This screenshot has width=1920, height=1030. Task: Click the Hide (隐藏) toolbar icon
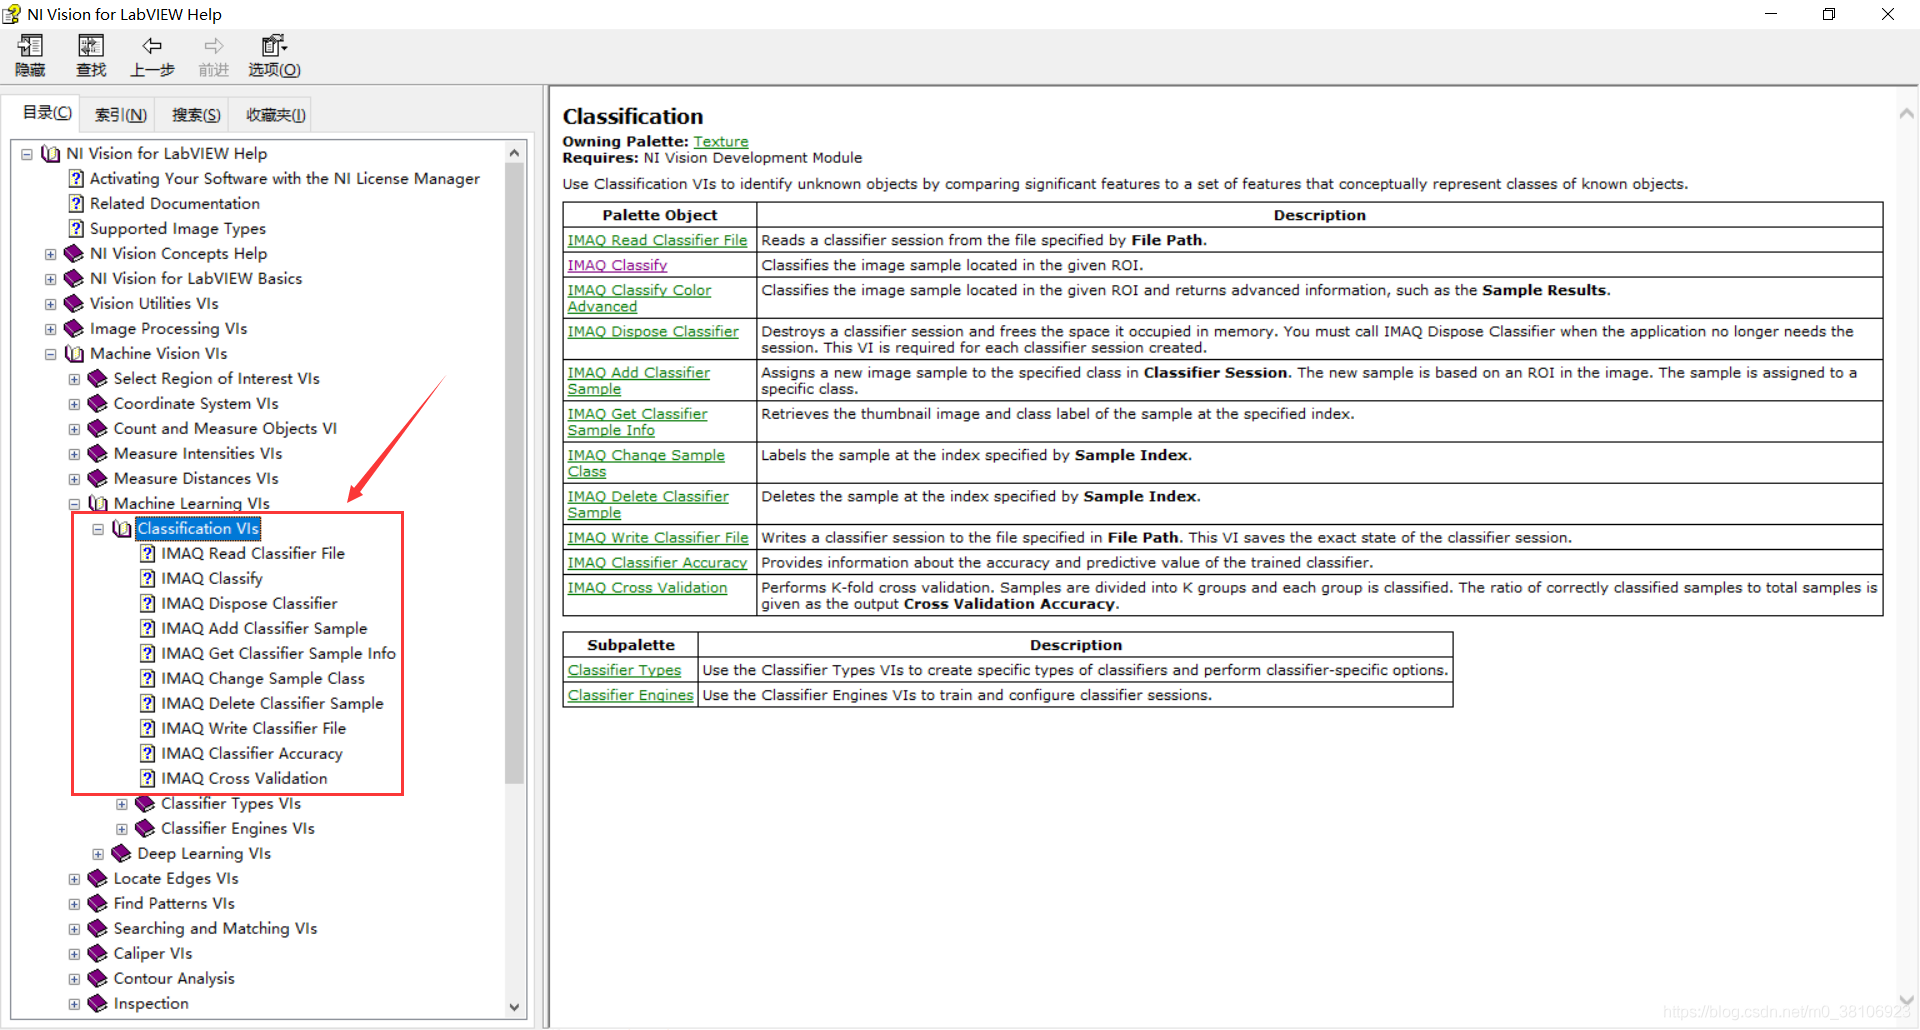point(30,46)
